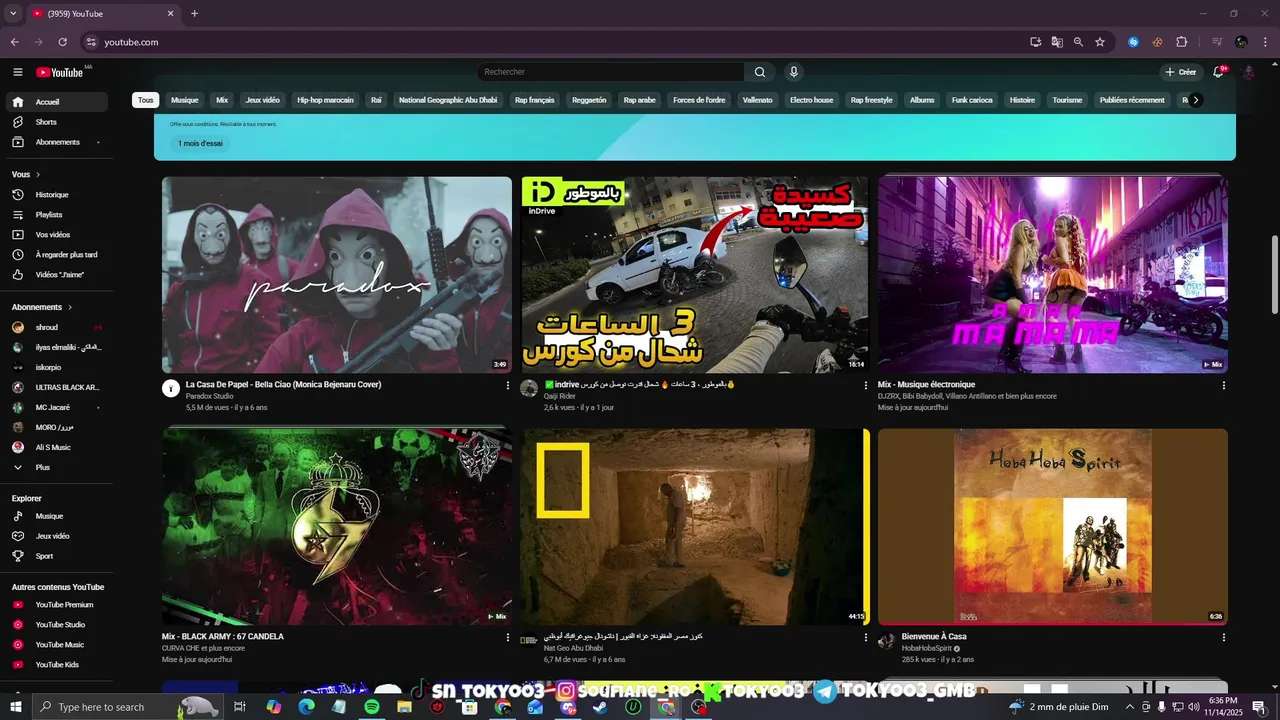
Task: Click the 1 mois d'essai button
Action: pyautogui.click(x=200, y=143)
